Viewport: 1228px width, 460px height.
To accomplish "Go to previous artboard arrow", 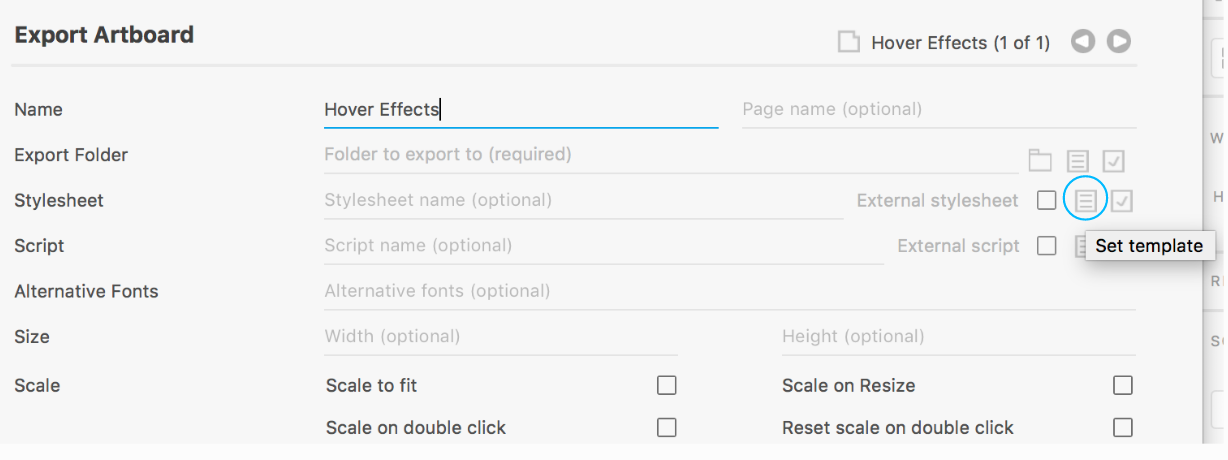I will click(1083, 42).
